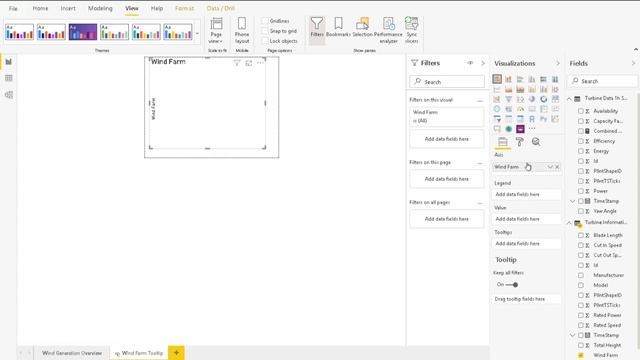This screenshot has width=640, height=360.
Task: Open More options on Wind Farm visual
Action: pyautogui.click(x=260, y=63)
